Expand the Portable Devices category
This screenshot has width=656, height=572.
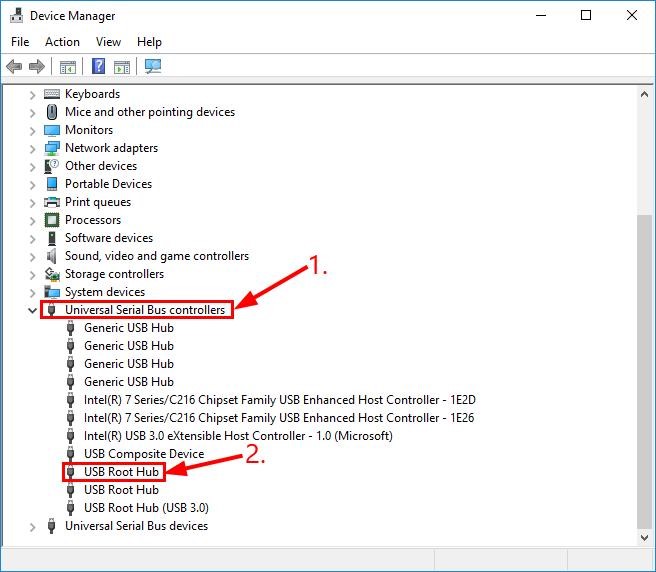(x=32, y=185)
